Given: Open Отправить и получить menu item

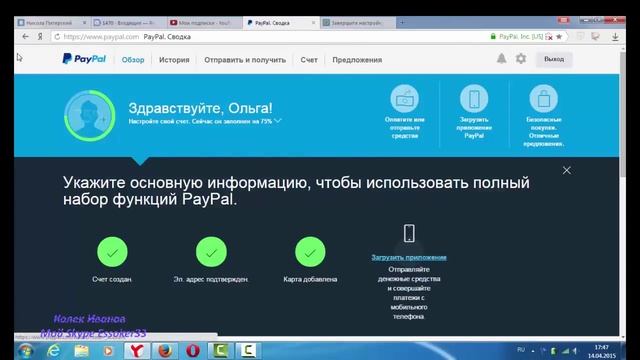Looking at the screenshot, I should [245, 60].
